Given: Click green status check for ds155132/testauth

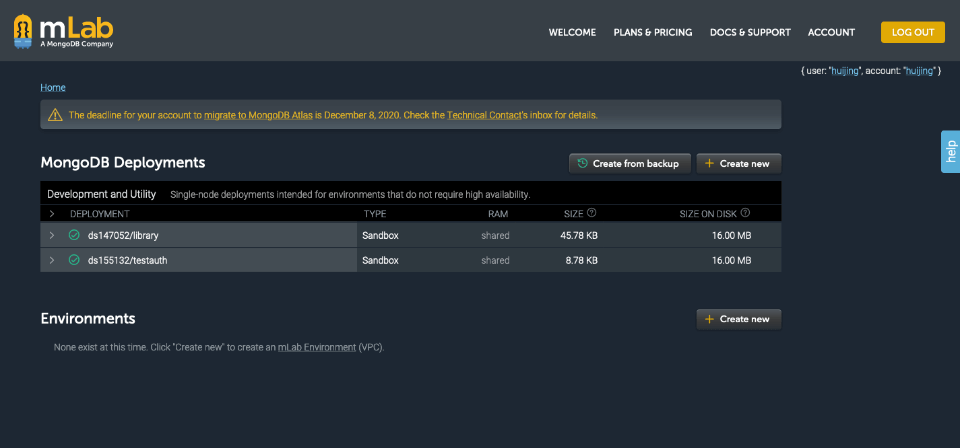Looking at the screenshot, I should [74, 260].
